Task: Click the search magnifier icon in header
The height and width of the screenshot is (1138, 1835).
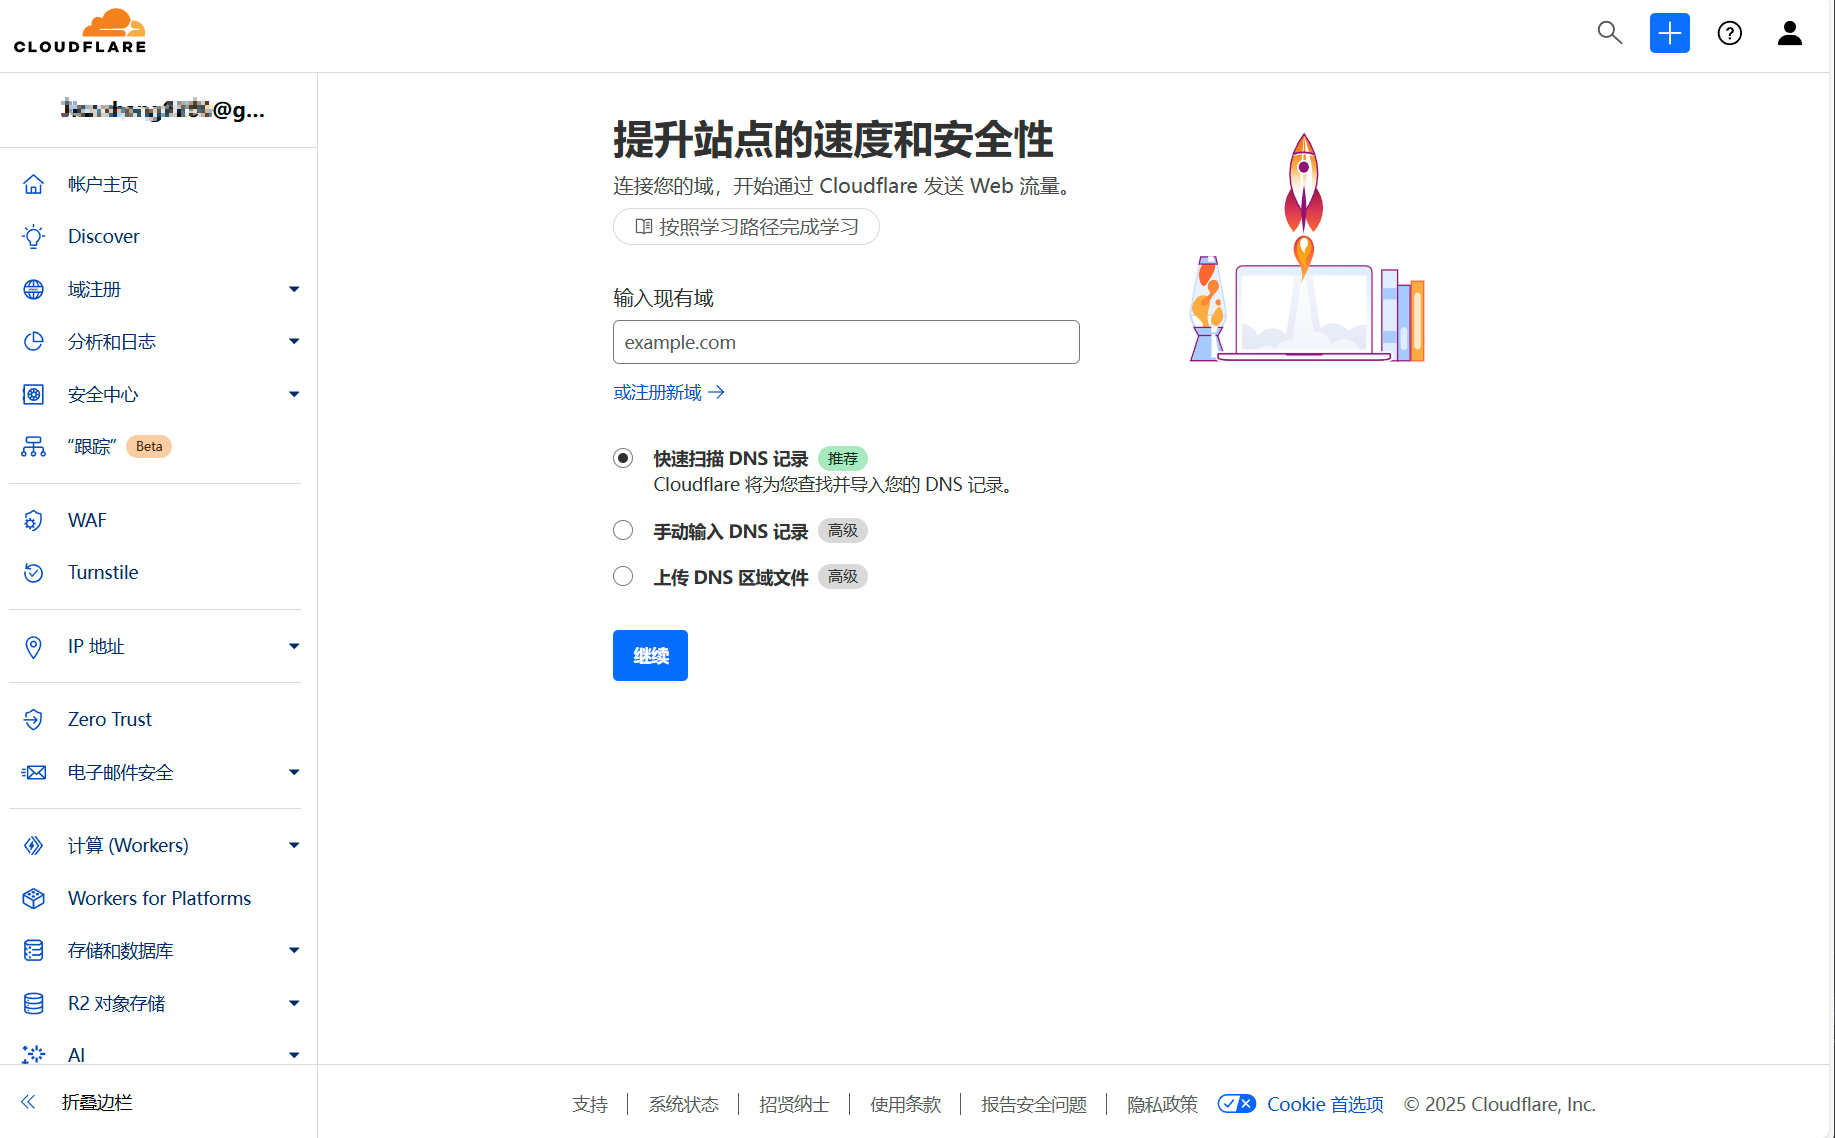Action: pyautogui.click(x=1609, y=33)
